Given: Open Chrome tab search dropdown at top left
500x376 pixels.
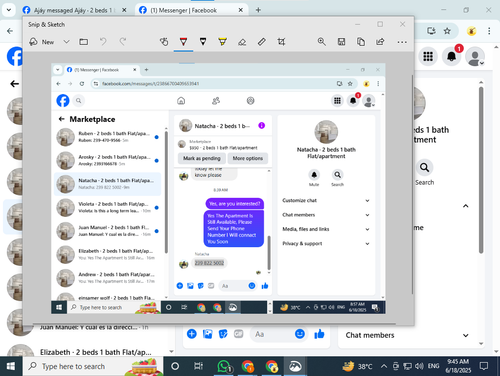Looking at the screenshot, I should 9,10.
